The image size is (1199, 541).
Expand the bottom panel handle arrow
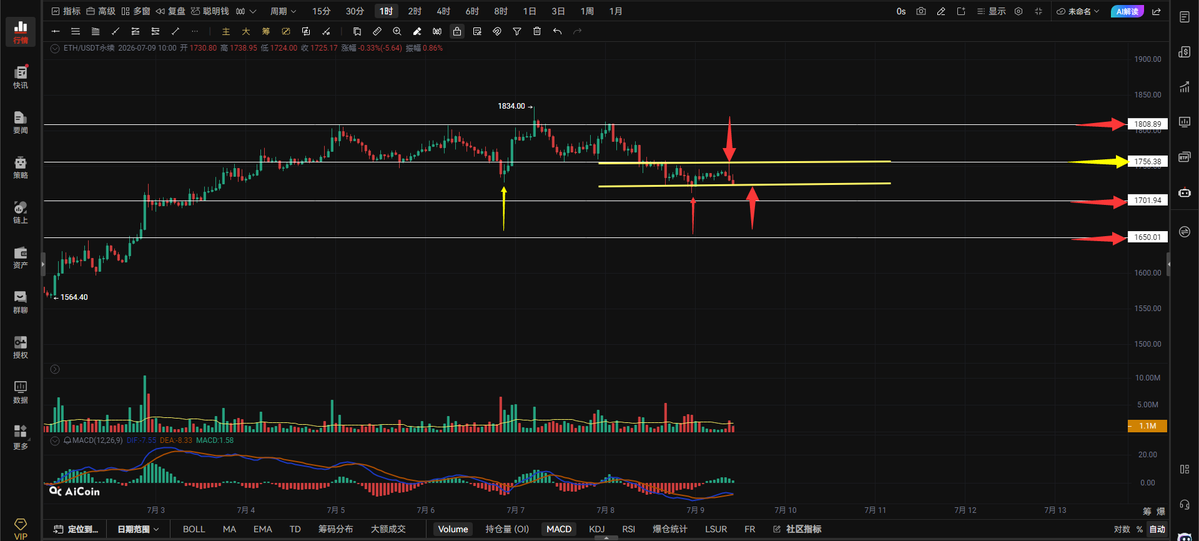[606, 538]
